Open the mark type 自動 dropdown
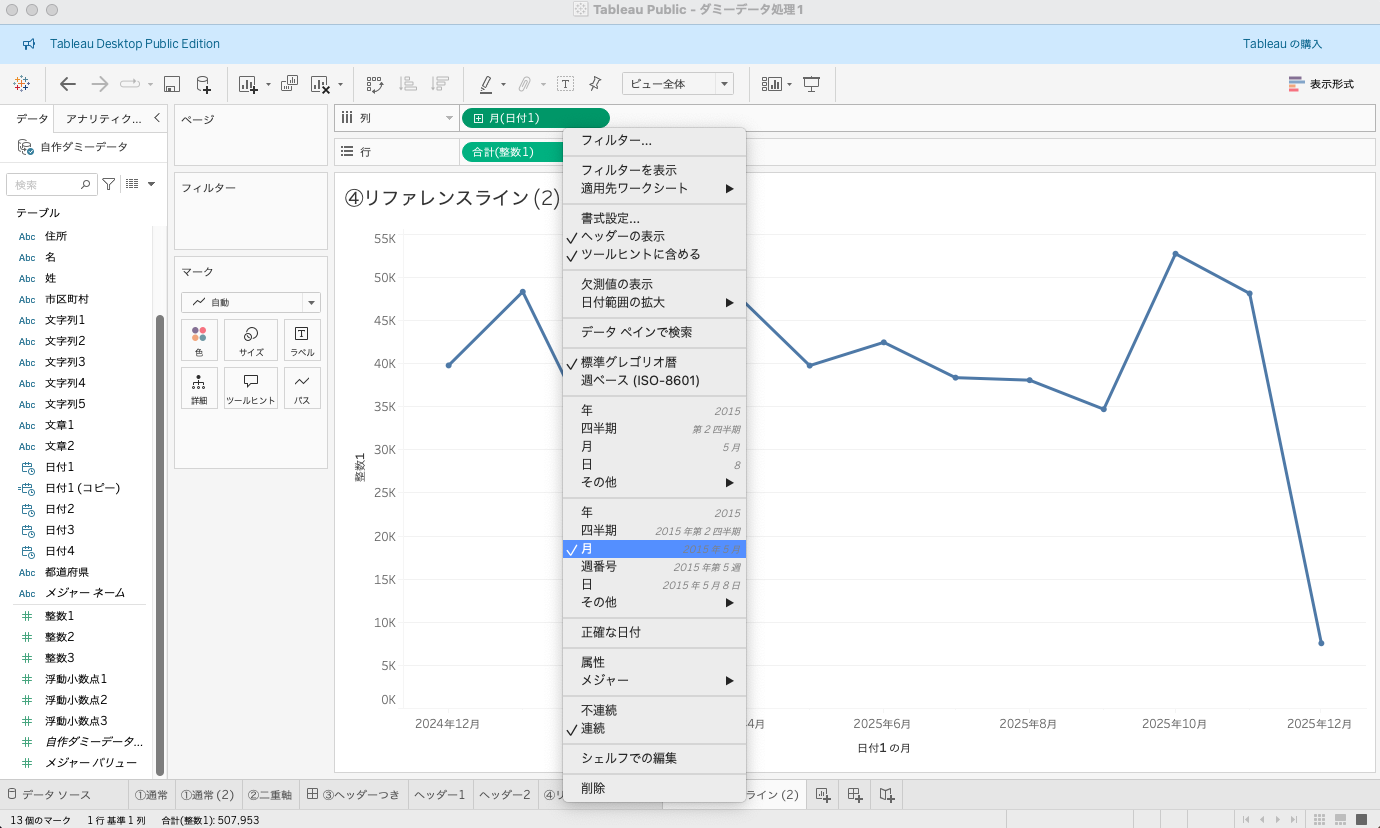Image resolution: width=1380 pixels, height=828 pixels. click(250, 302)
